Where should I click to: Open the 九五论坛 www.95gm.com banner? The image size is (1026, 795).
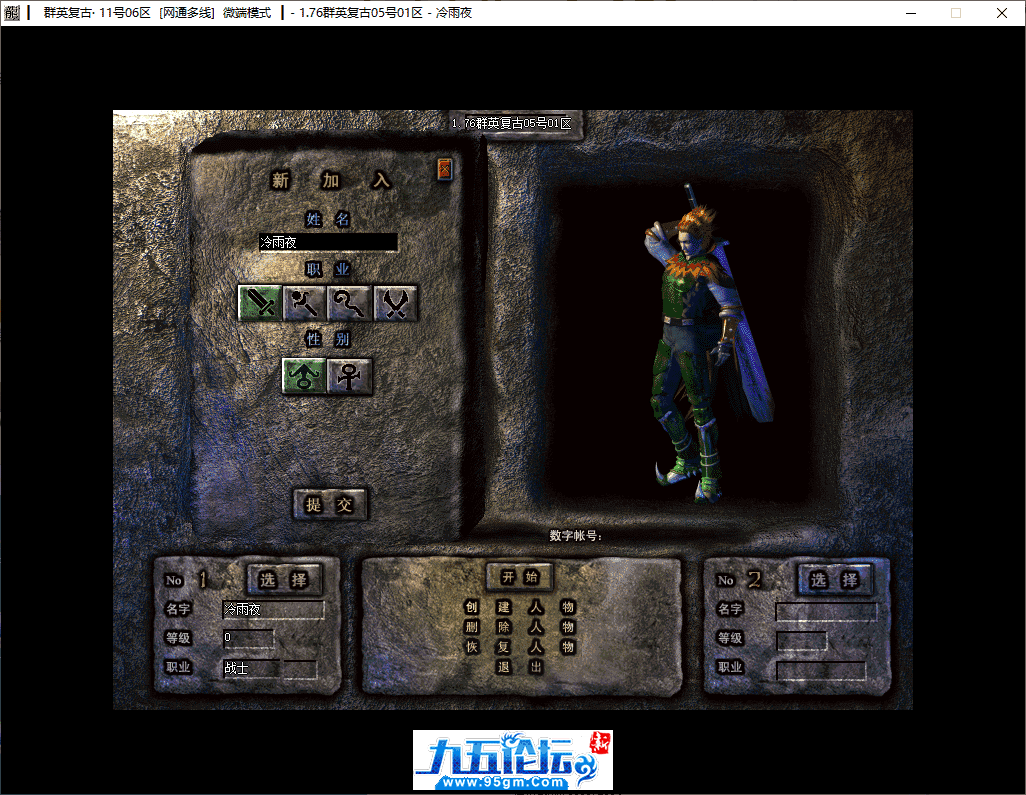tap(513, 760)
